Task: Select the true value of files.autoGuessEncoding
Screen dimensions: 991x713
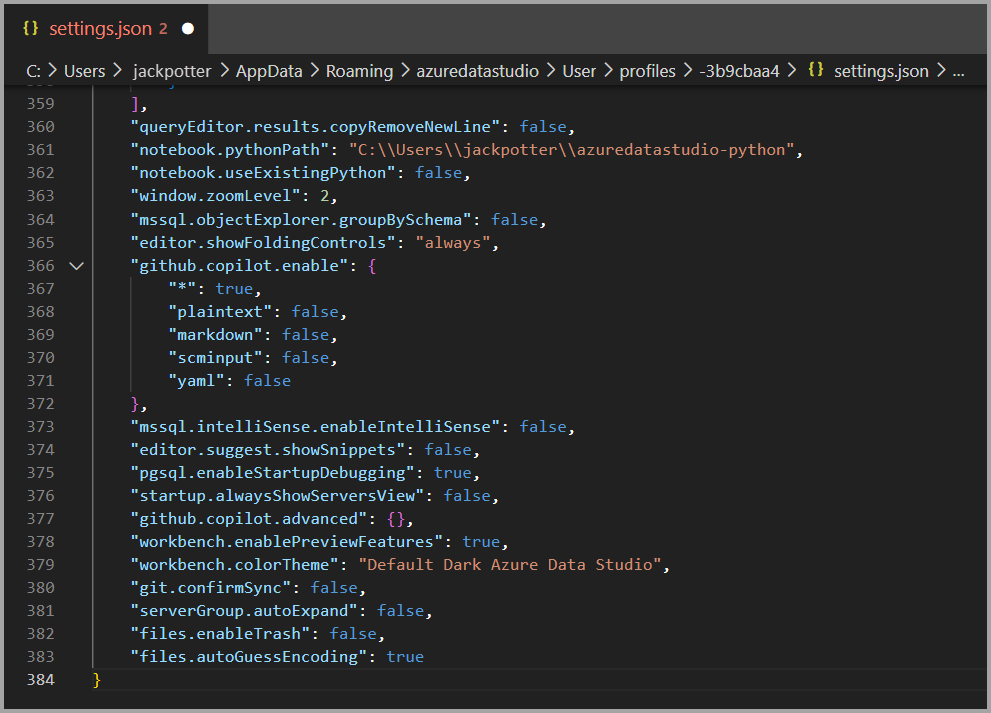Action: tap(405, 656)
